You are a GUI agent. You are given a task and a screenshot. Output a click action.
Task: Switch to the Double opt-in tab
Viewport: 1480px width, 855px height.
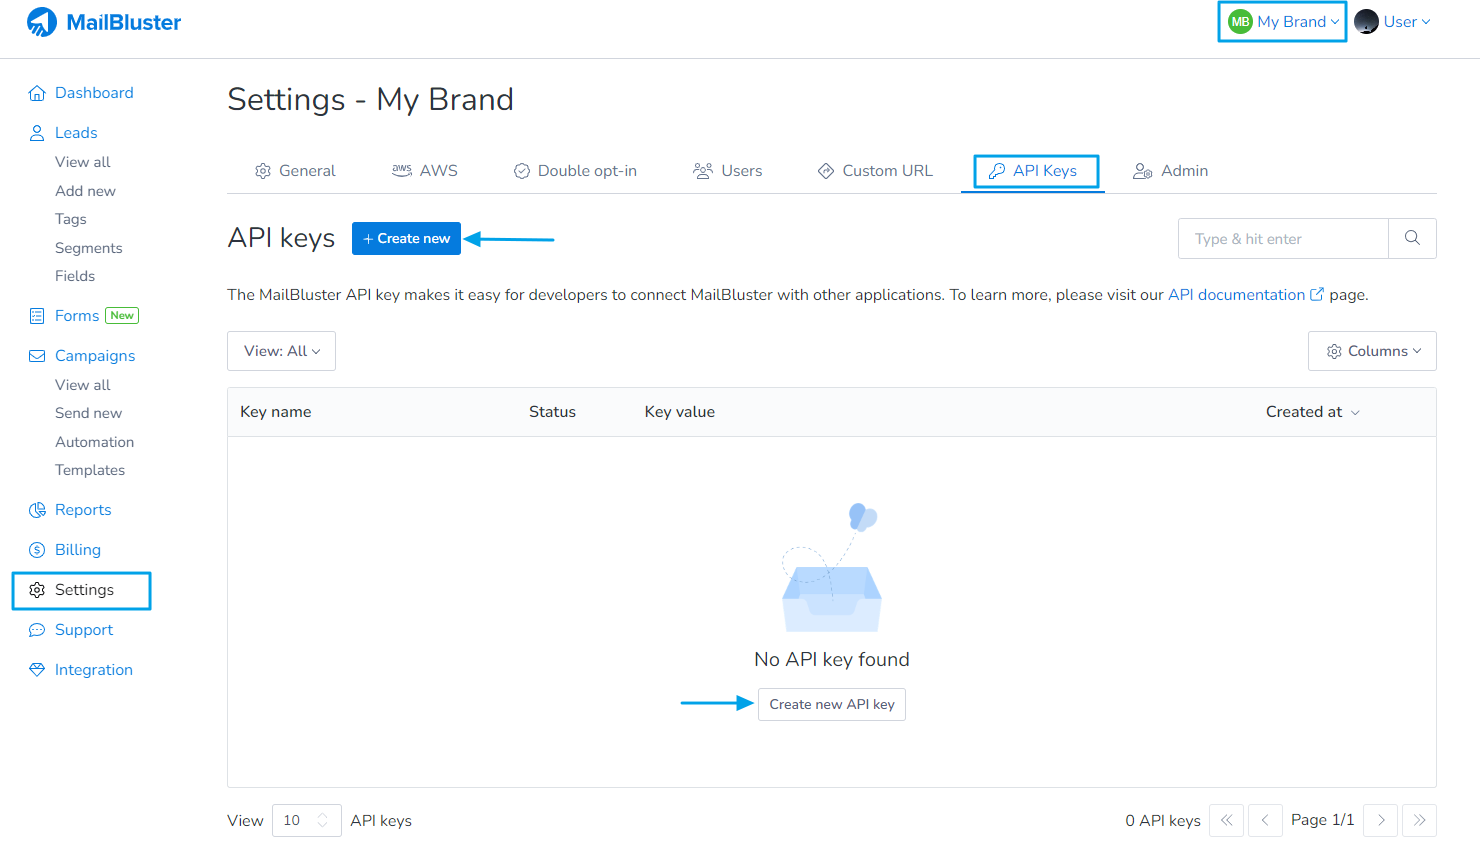tap(575, 171)
